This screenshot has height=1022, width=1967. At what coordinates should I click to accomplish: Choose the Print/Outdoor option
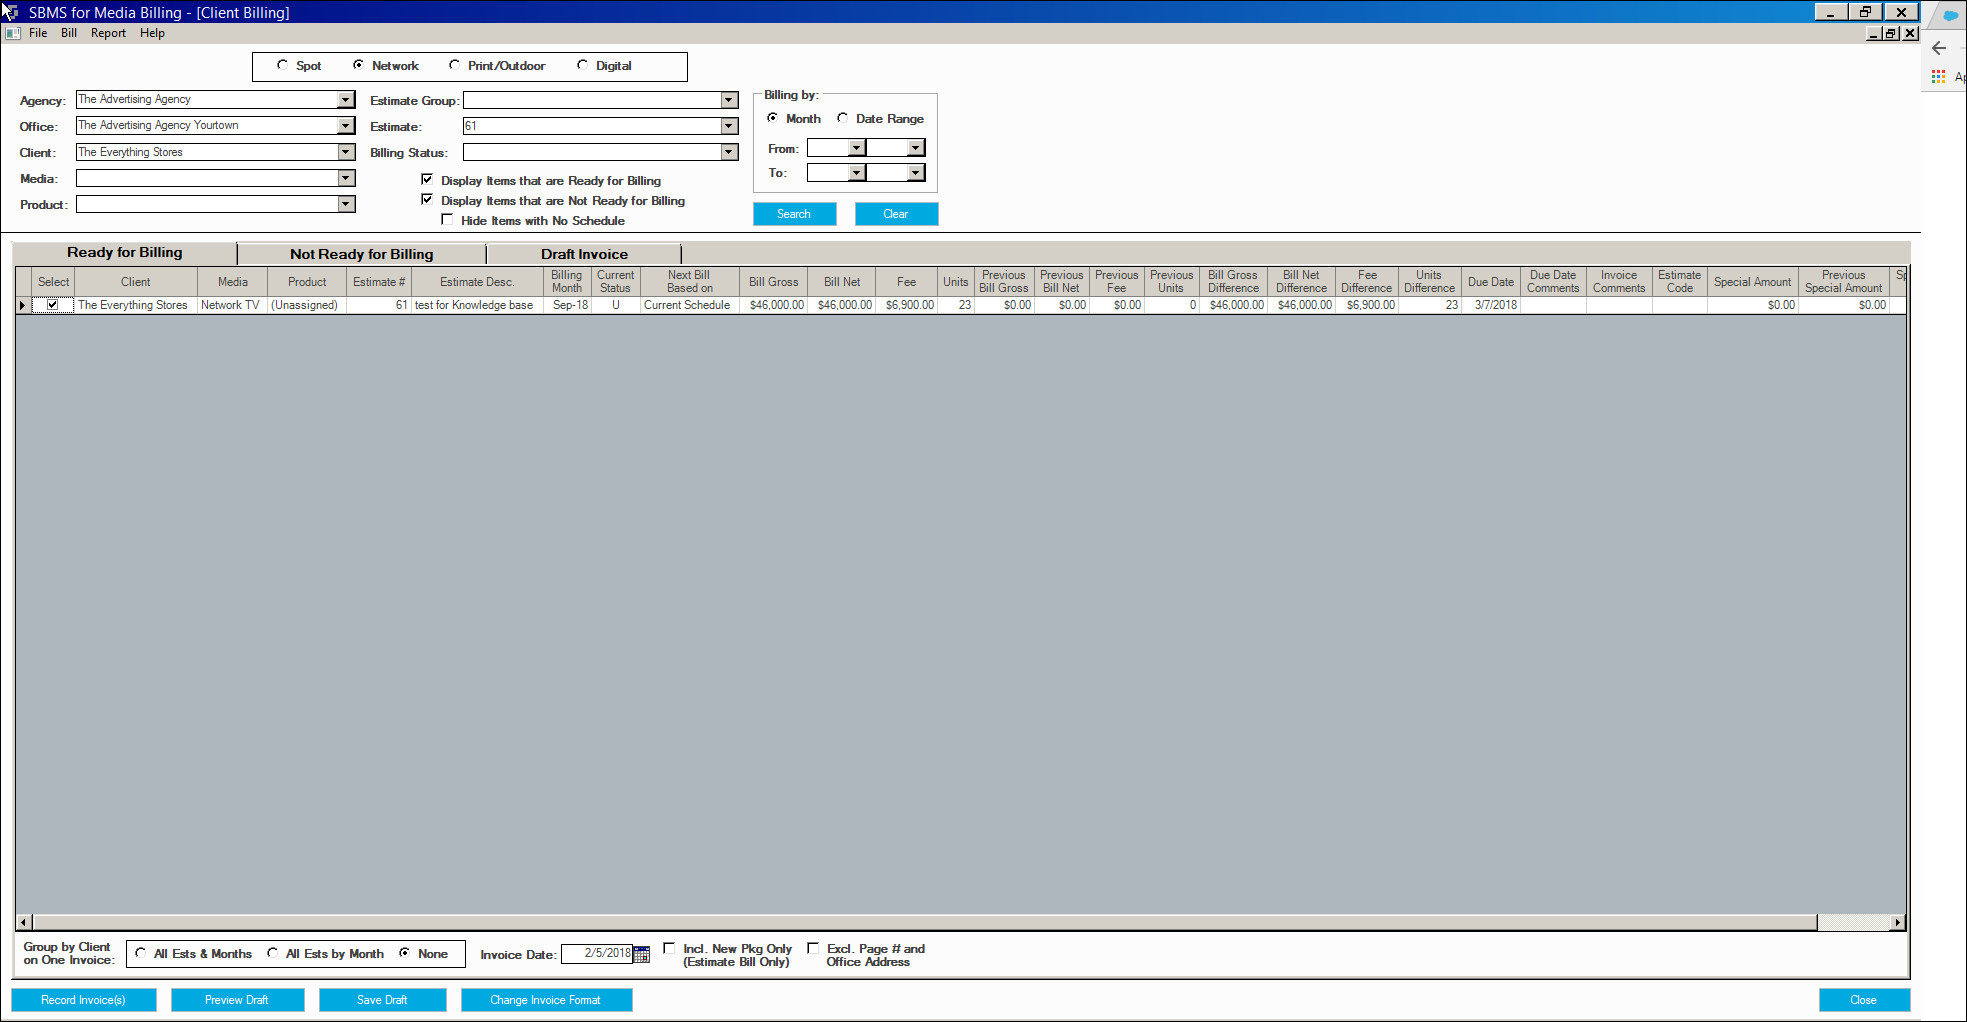click(x=455, y=65)
